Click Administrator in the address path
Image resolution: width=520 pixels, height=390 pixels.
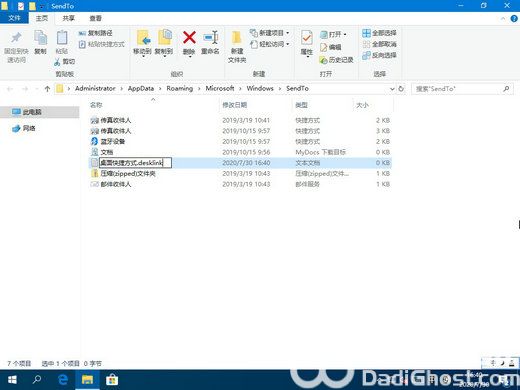[x=95, y=88]
